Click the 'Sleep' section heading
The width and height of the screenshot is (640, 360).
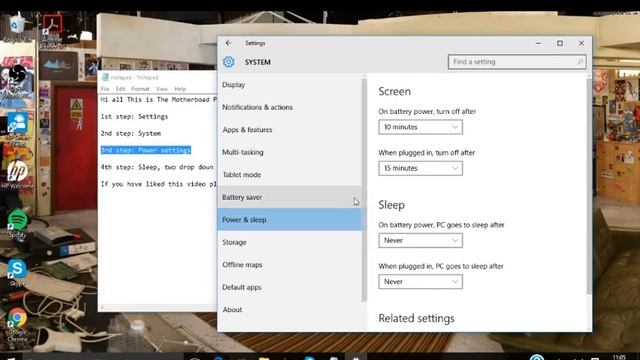click(x=391, y=204)
